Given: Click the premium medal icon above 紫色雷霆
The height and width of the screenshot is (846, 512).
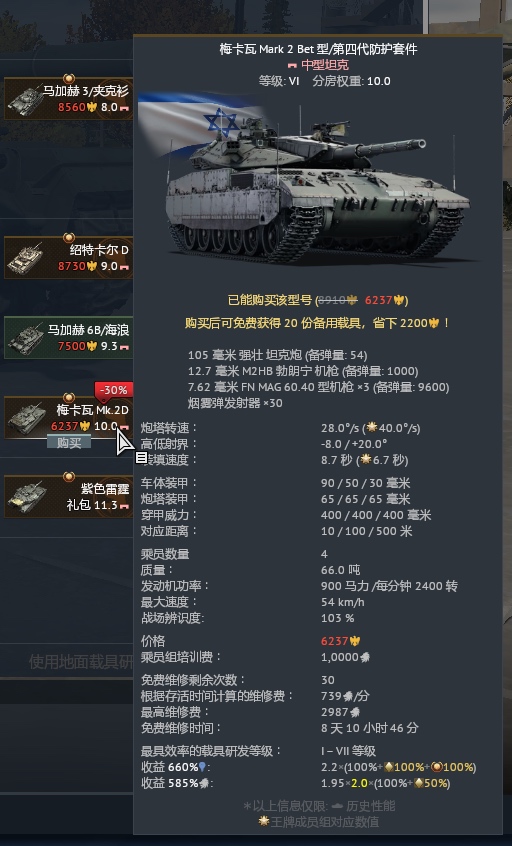Looking at the screenshot, I should point(69,476).
